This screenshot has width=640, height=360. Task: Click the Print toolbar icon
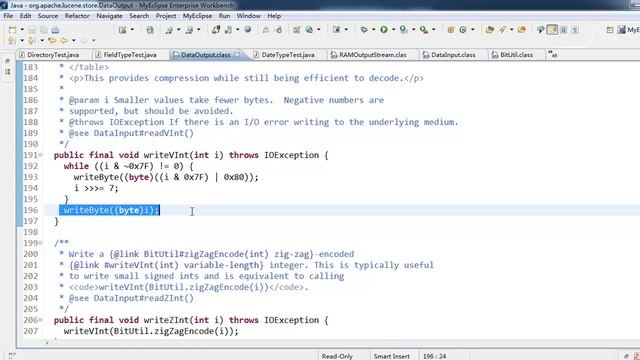click(55, 30)
